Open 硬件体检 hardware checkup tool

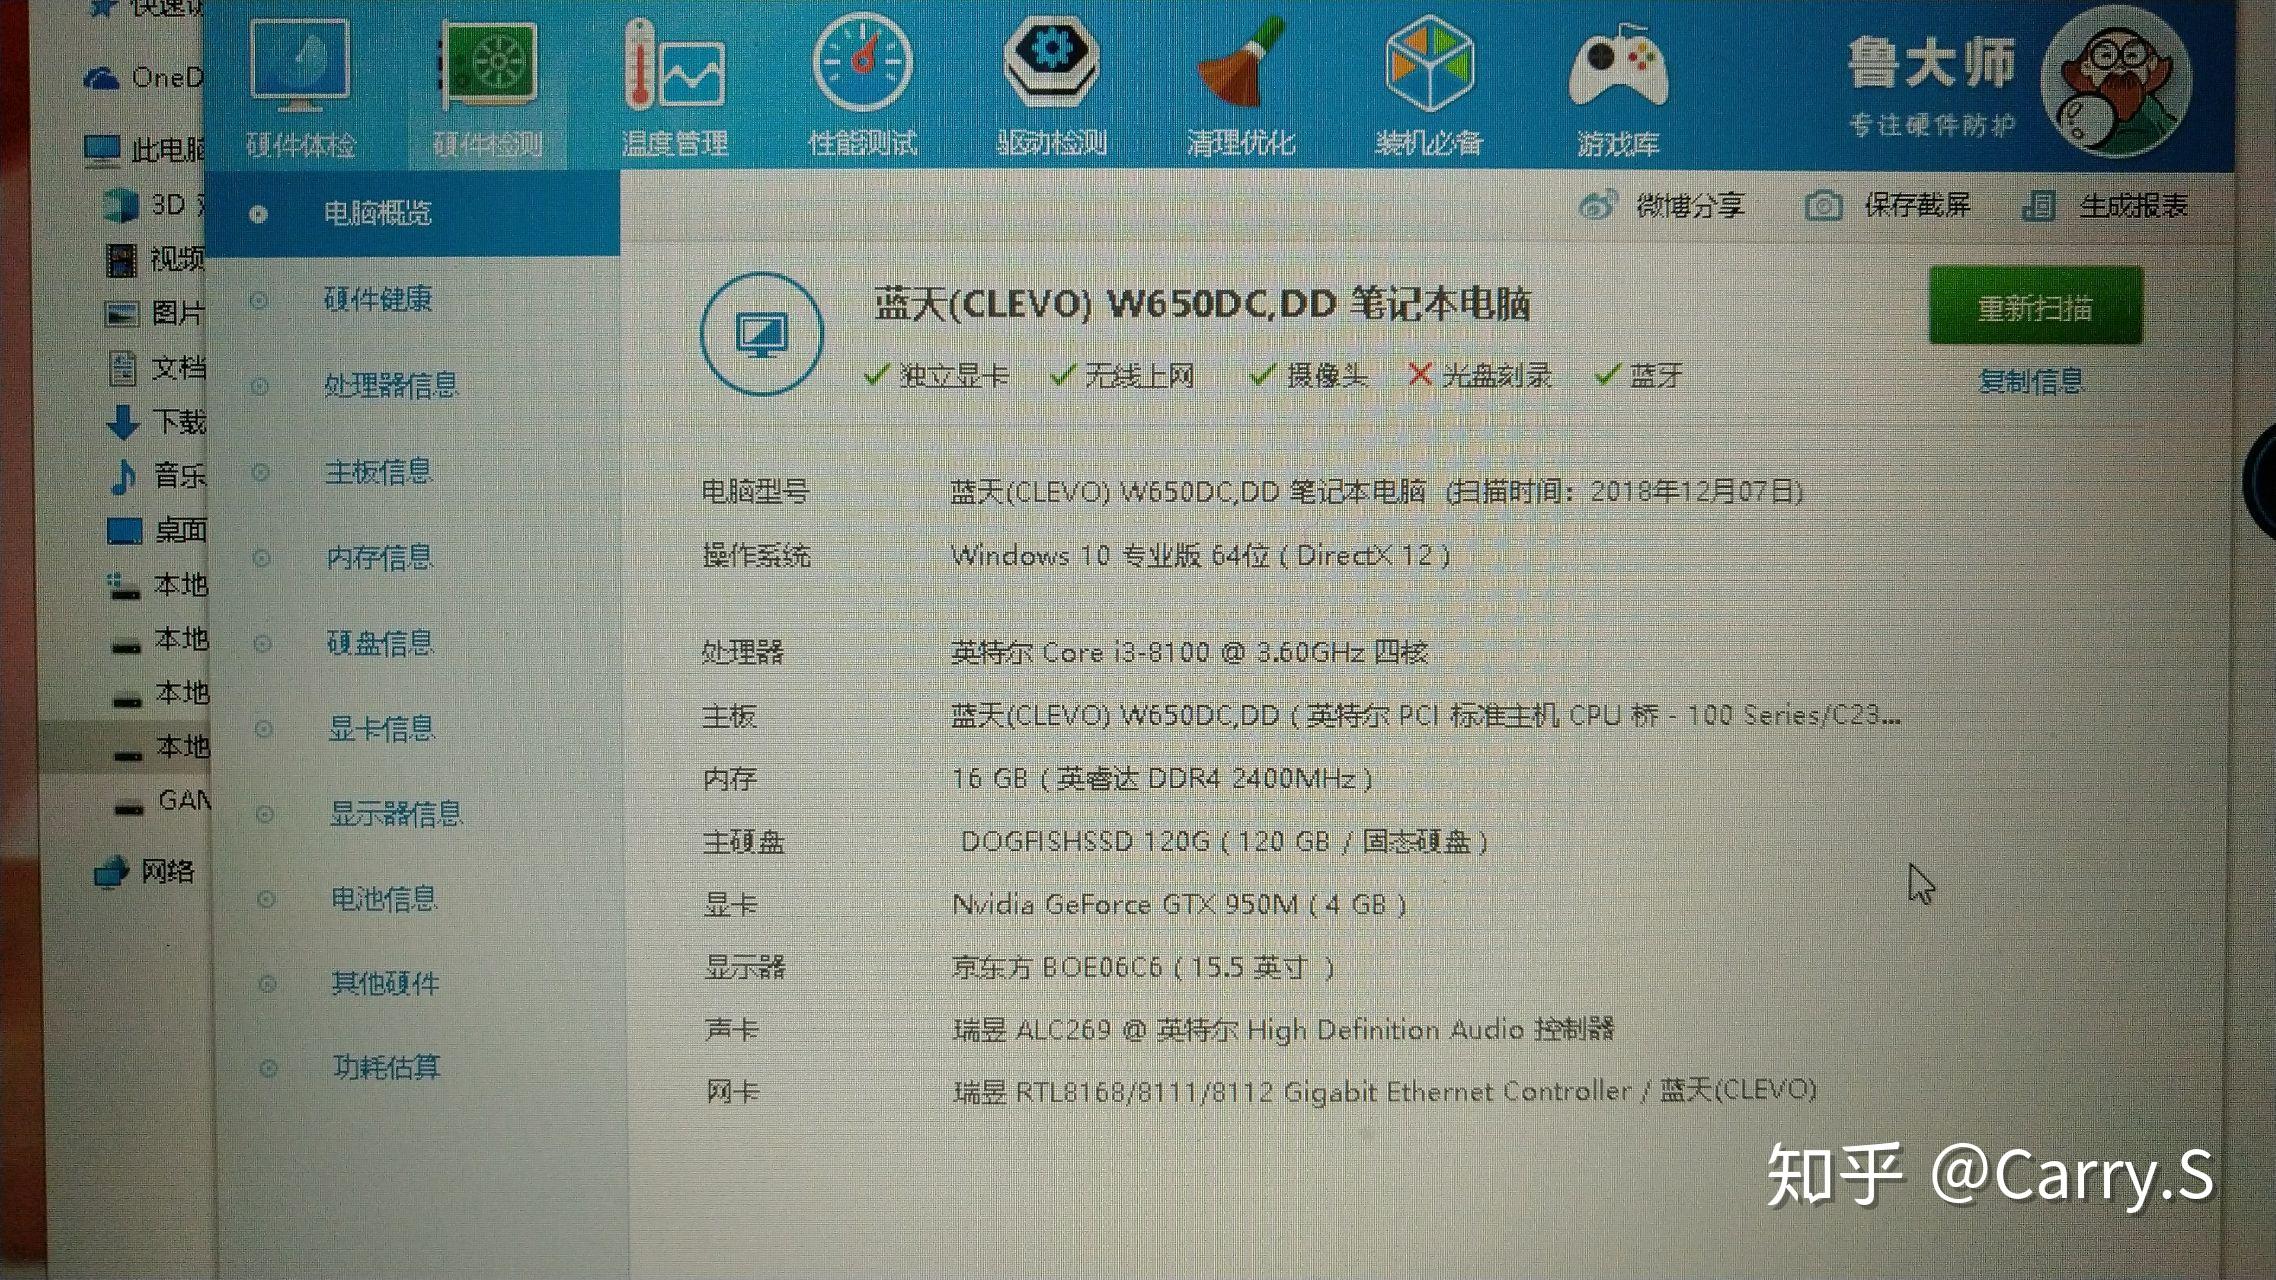(299, 85)
